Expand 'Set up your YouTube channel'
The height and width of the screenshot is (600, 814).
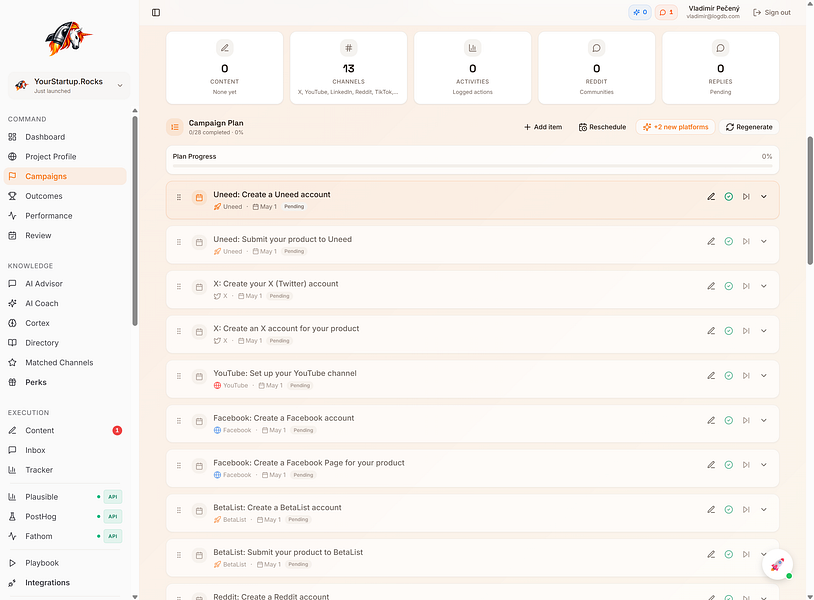764,376
